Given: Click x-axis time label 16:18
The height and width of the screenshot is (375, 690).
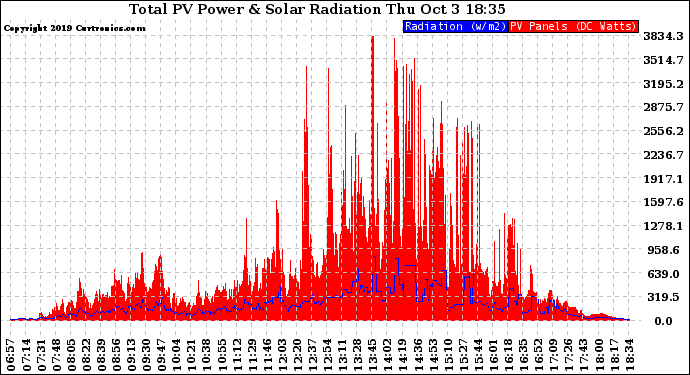Looking at the screenshot, I should pos(508,354).
